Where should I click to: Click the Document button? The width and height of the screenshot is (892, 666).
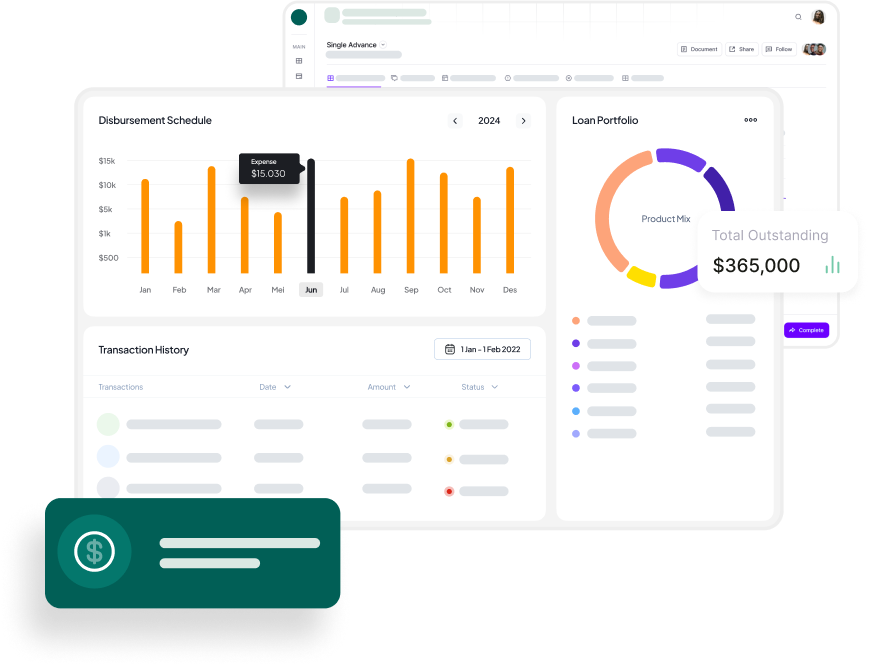699,49
